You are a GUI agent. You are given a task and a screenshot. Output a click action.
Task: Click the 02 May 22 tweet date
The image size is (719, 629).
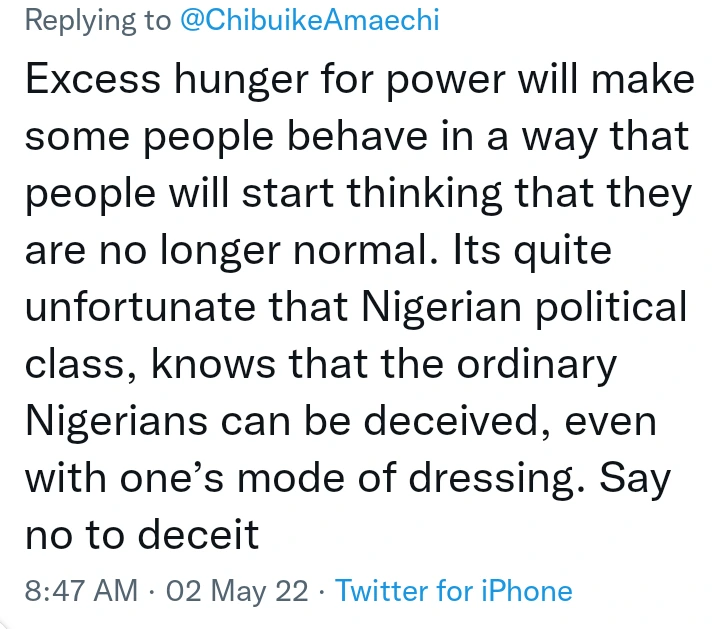(237, 590)
